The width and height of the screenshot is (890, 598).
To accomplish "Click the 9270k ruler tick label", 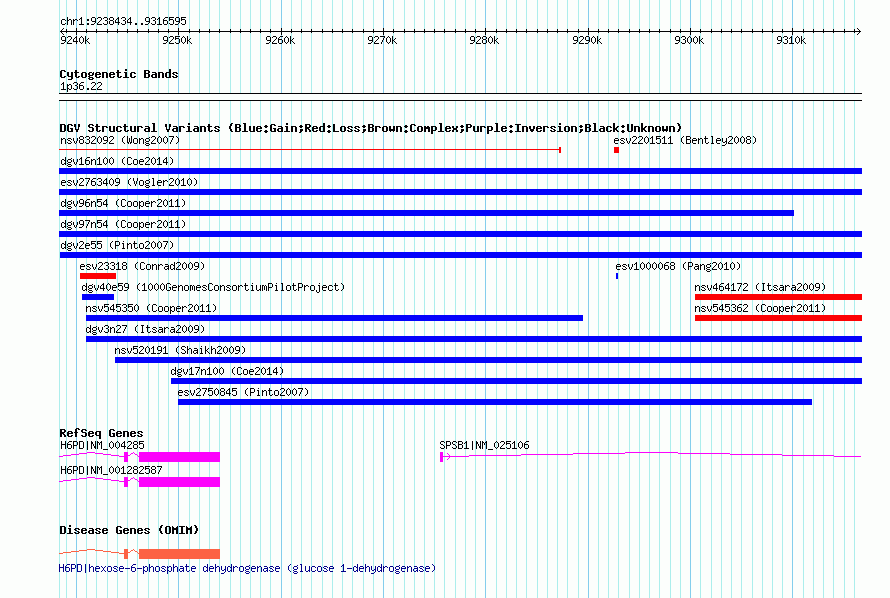I will pyautogui.click(x=382, y=40).
